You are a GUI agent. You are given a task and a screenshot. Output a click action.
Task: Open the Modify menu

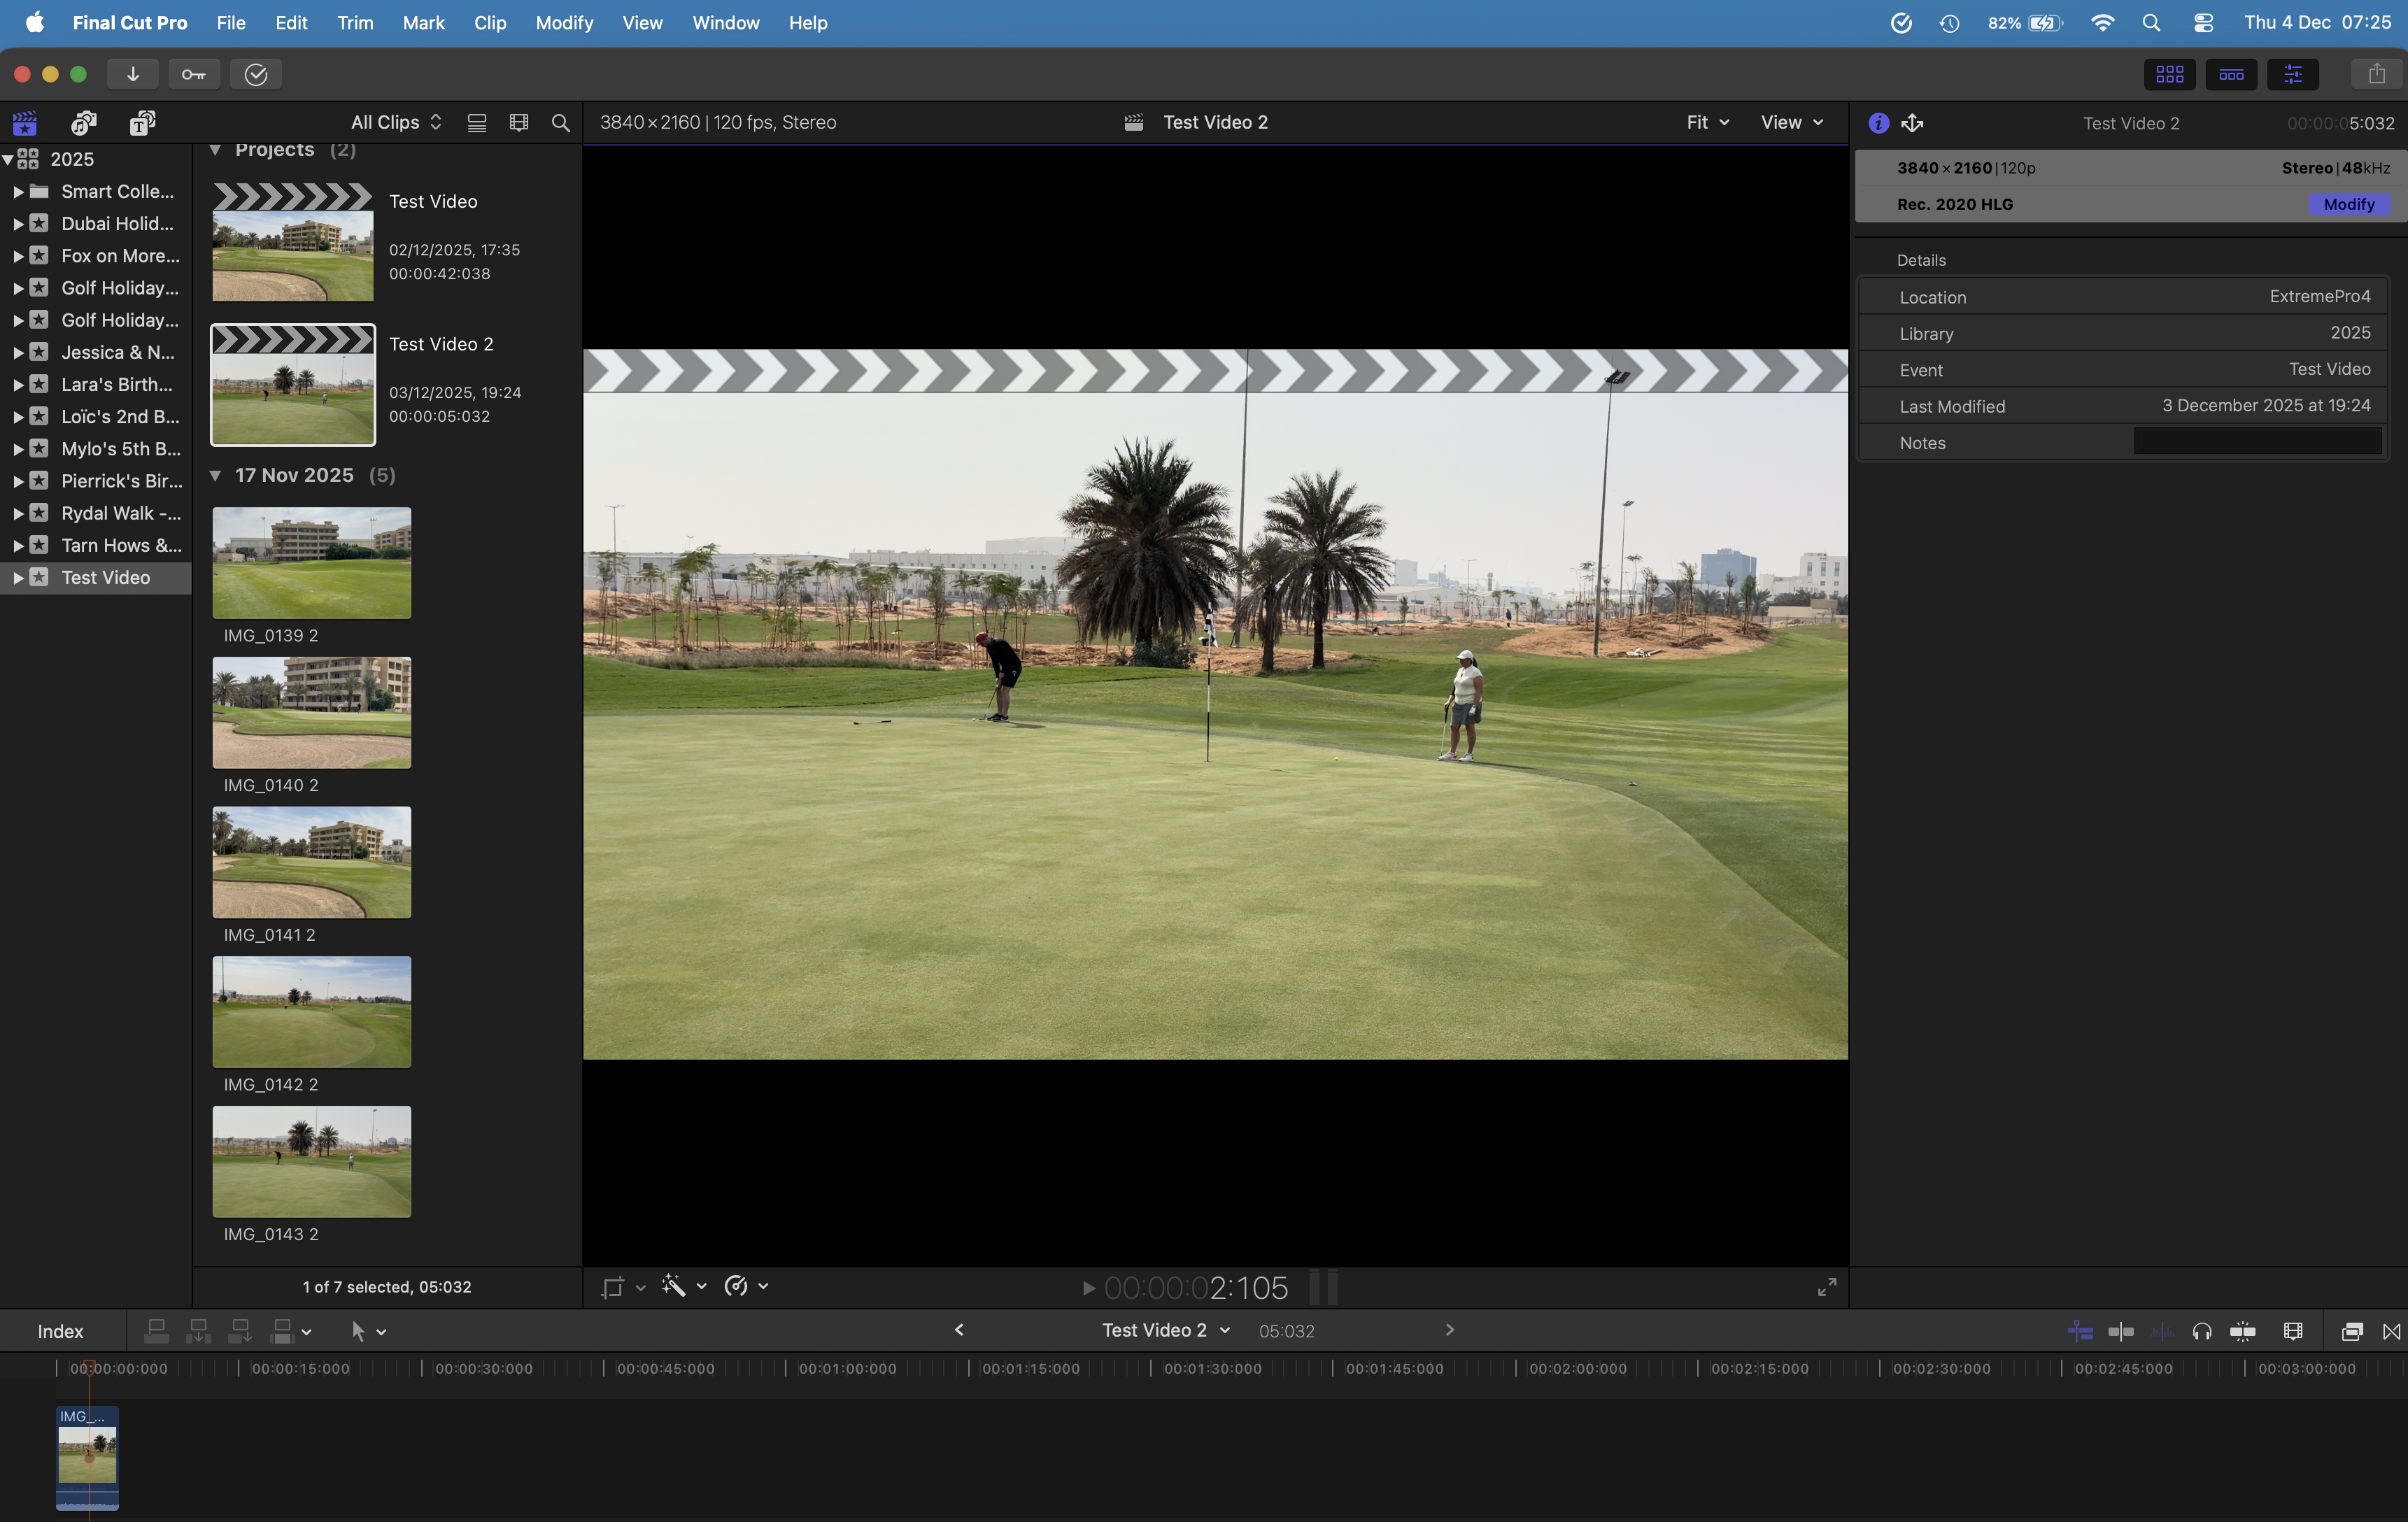(x=564, y=22)
